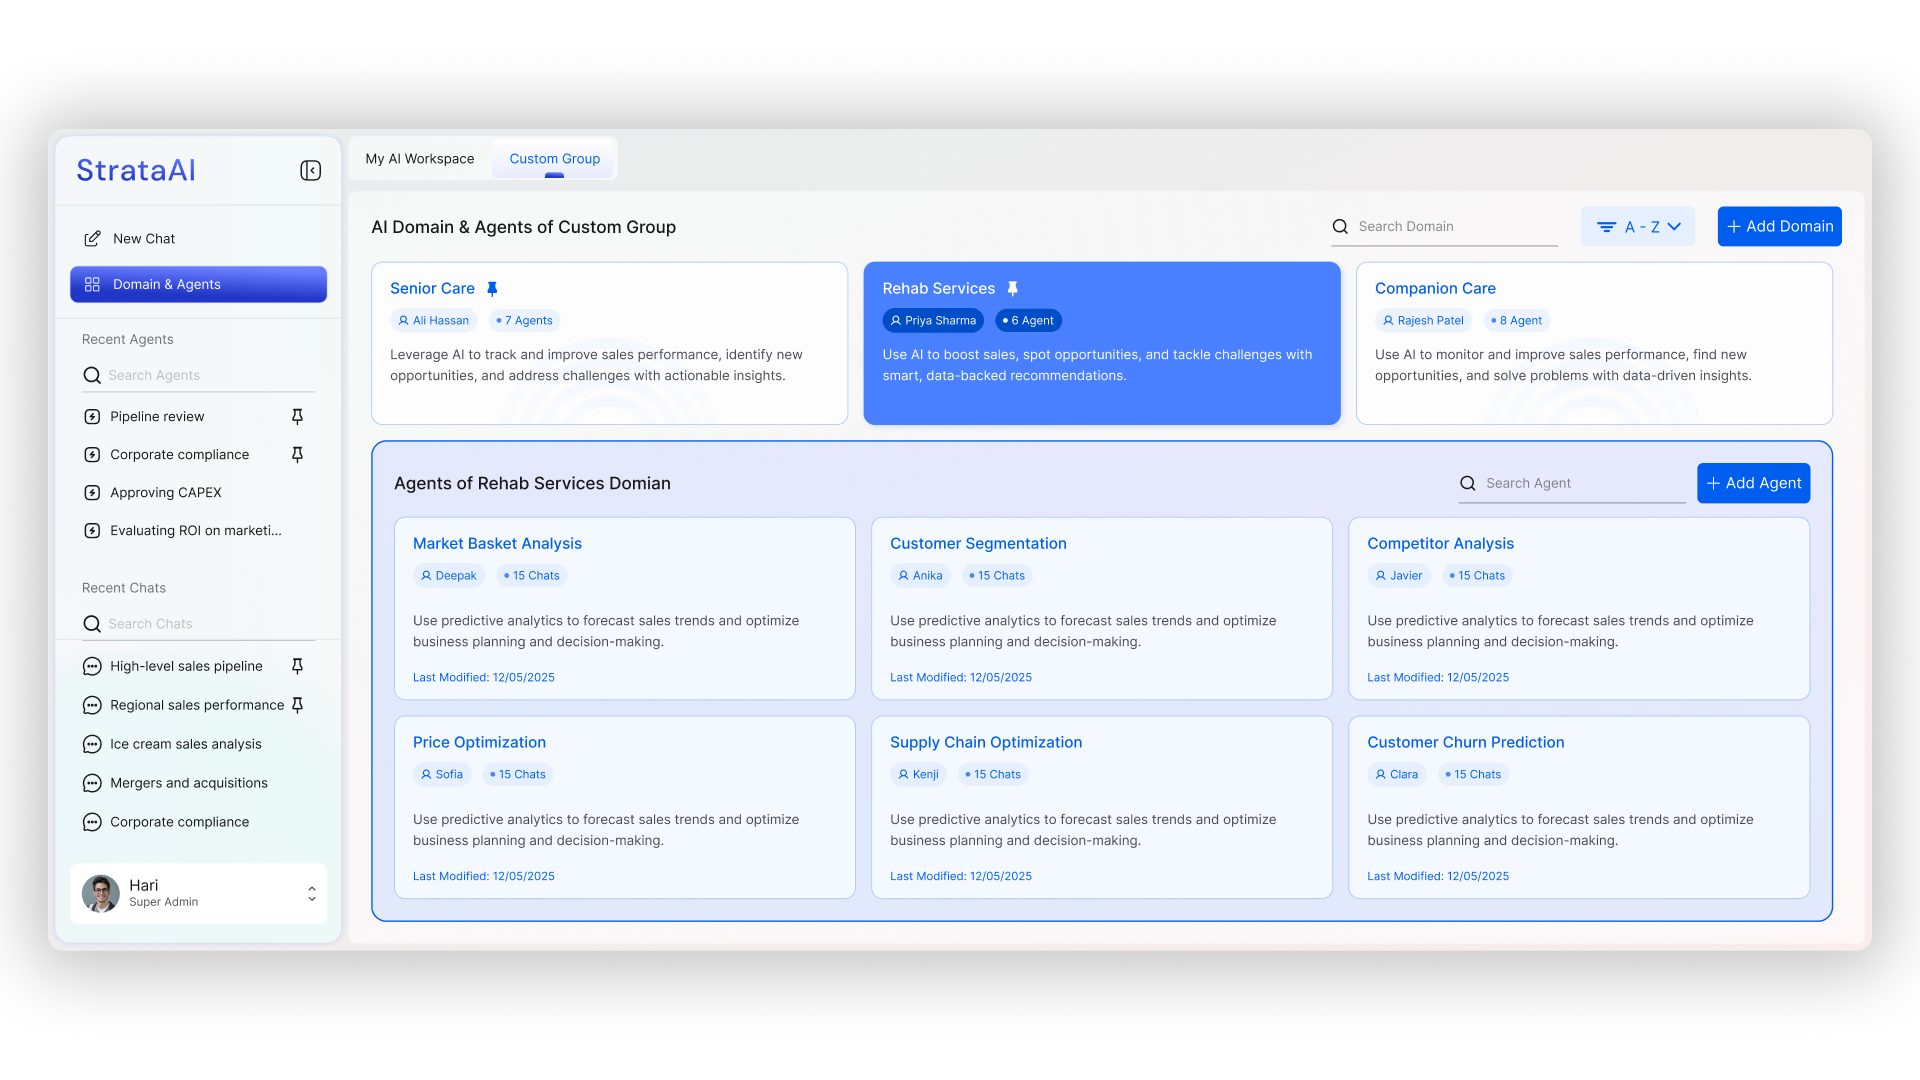Unpin the Pipeline review agent

coord(297,416)
